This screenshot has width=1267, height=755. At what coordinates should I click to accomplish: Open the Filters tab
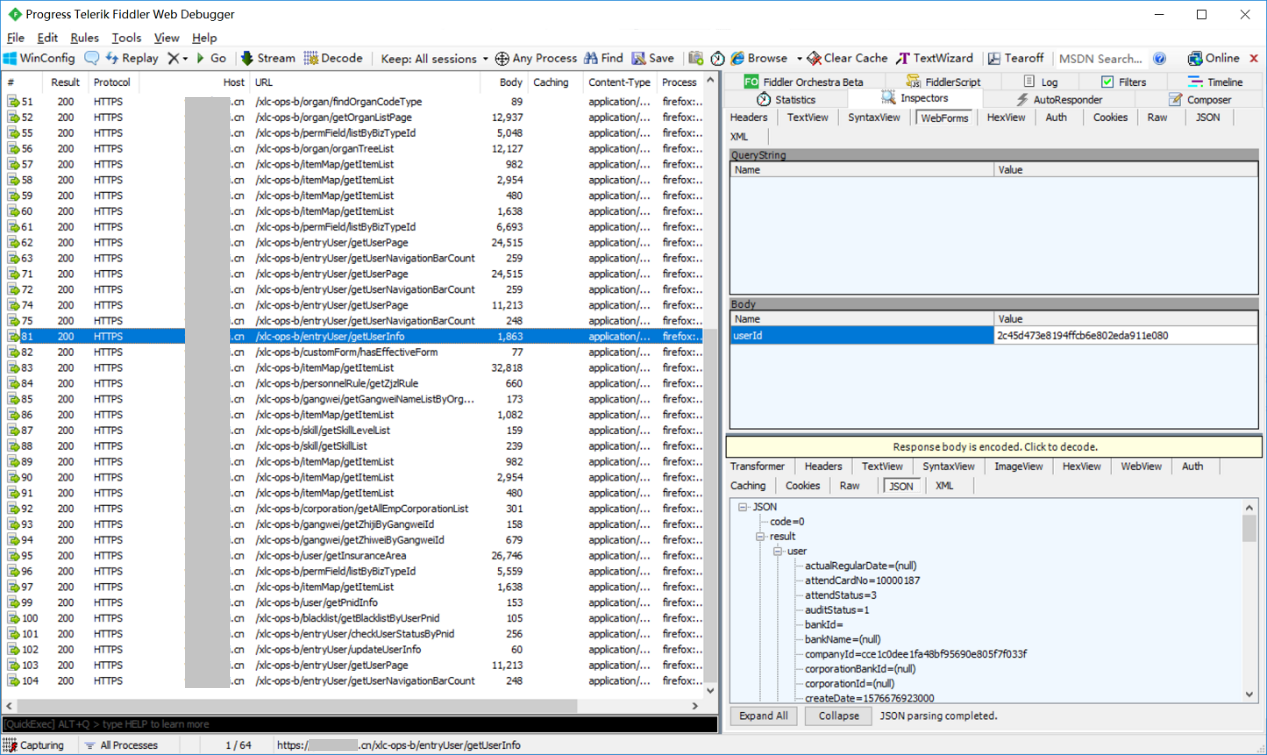tap(1123, 82)
